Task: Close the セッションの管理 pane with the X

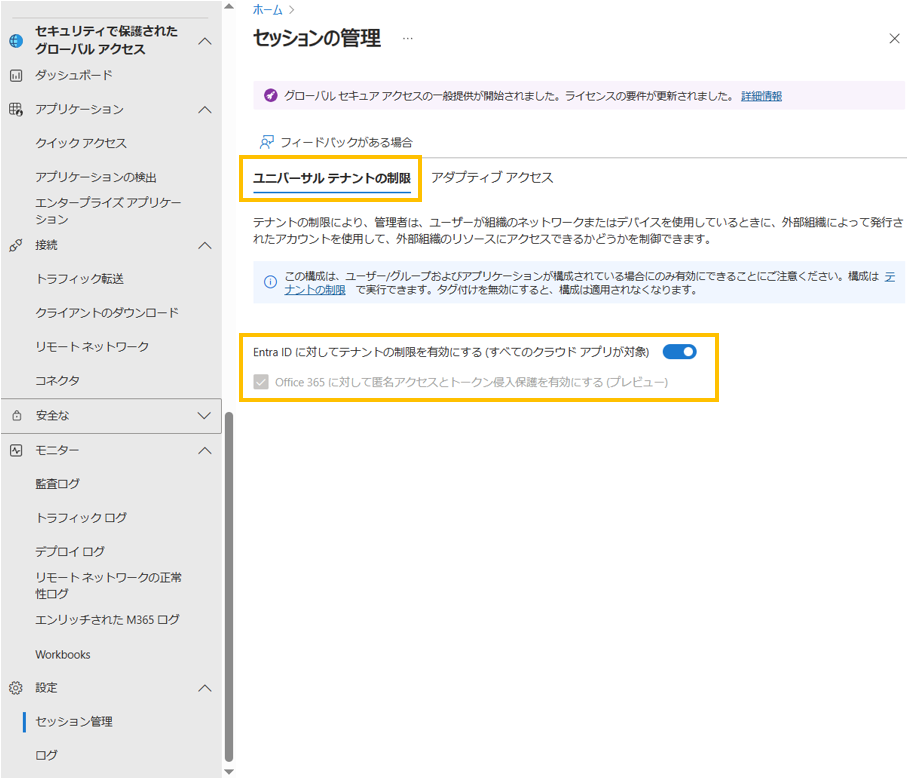Action: tap(894, 39)
